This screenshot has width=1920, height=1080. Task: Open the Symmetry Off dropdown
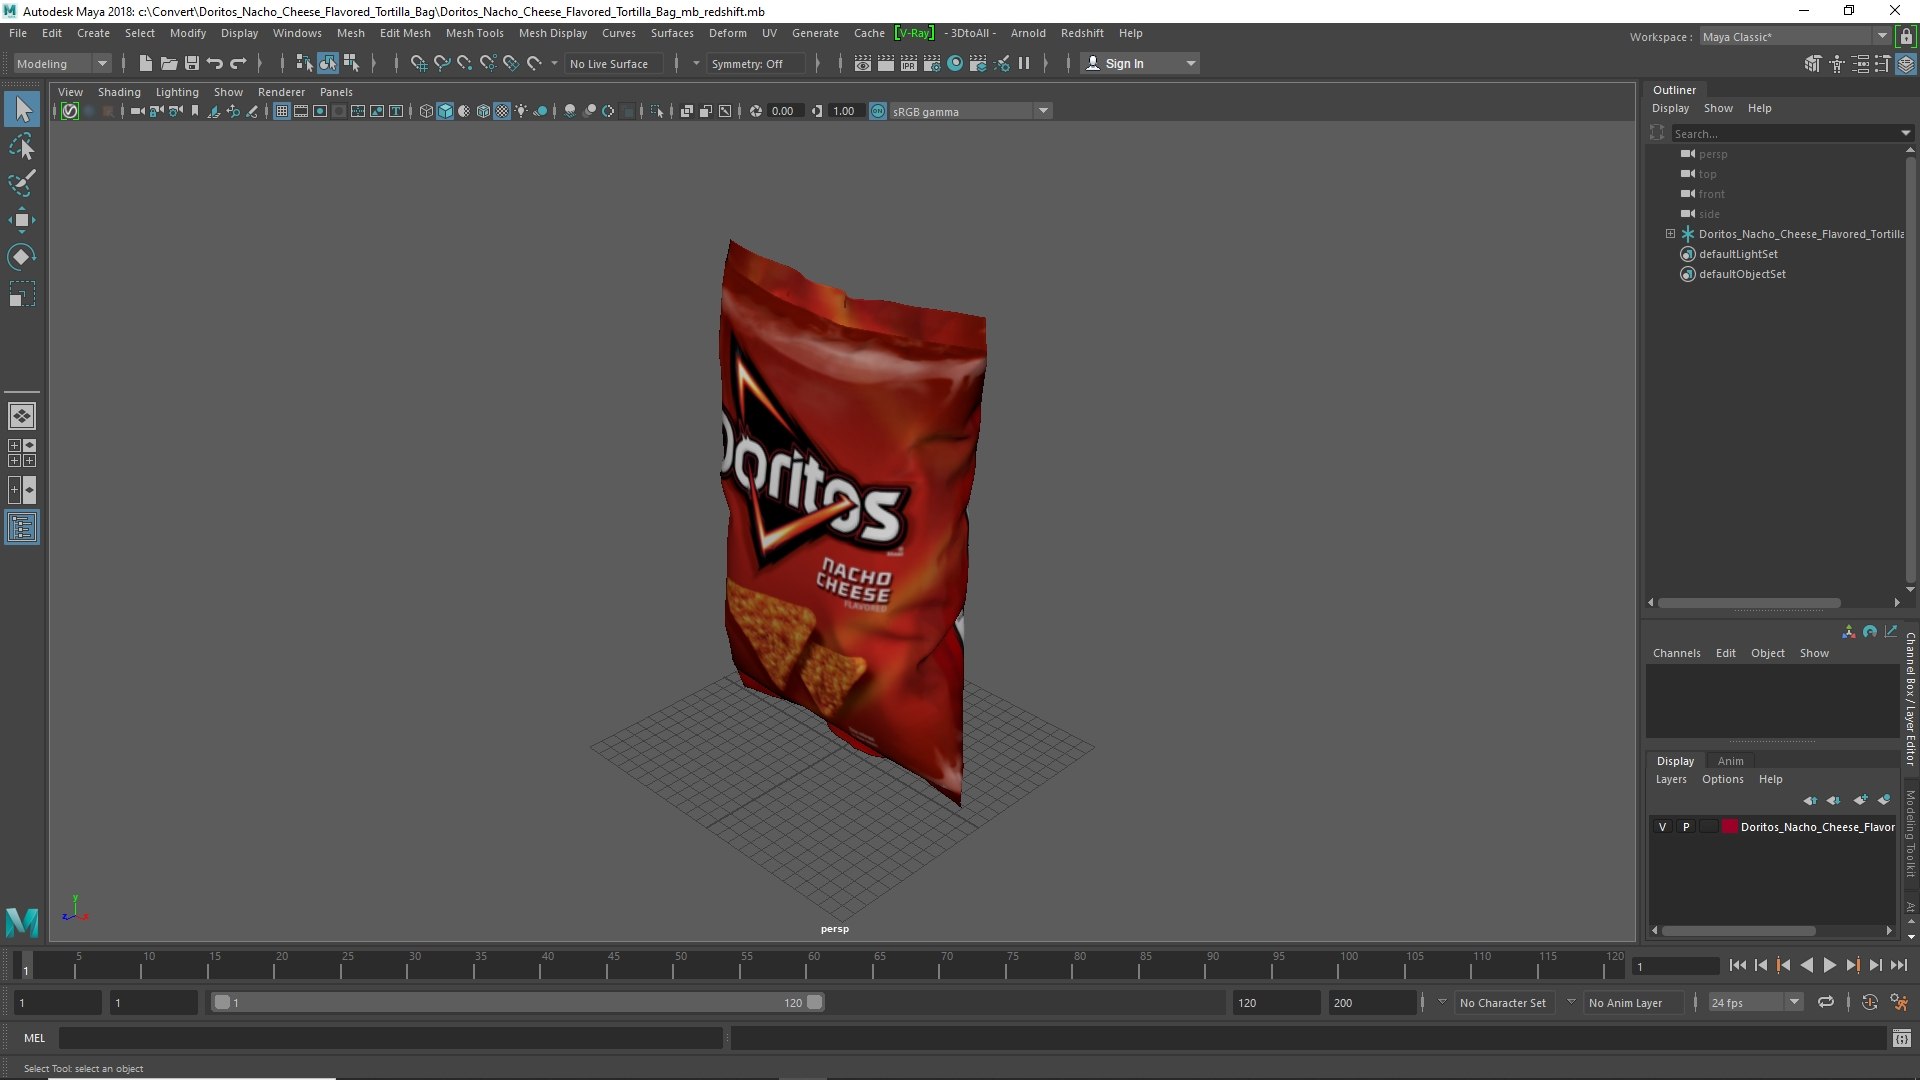[754, 63]
